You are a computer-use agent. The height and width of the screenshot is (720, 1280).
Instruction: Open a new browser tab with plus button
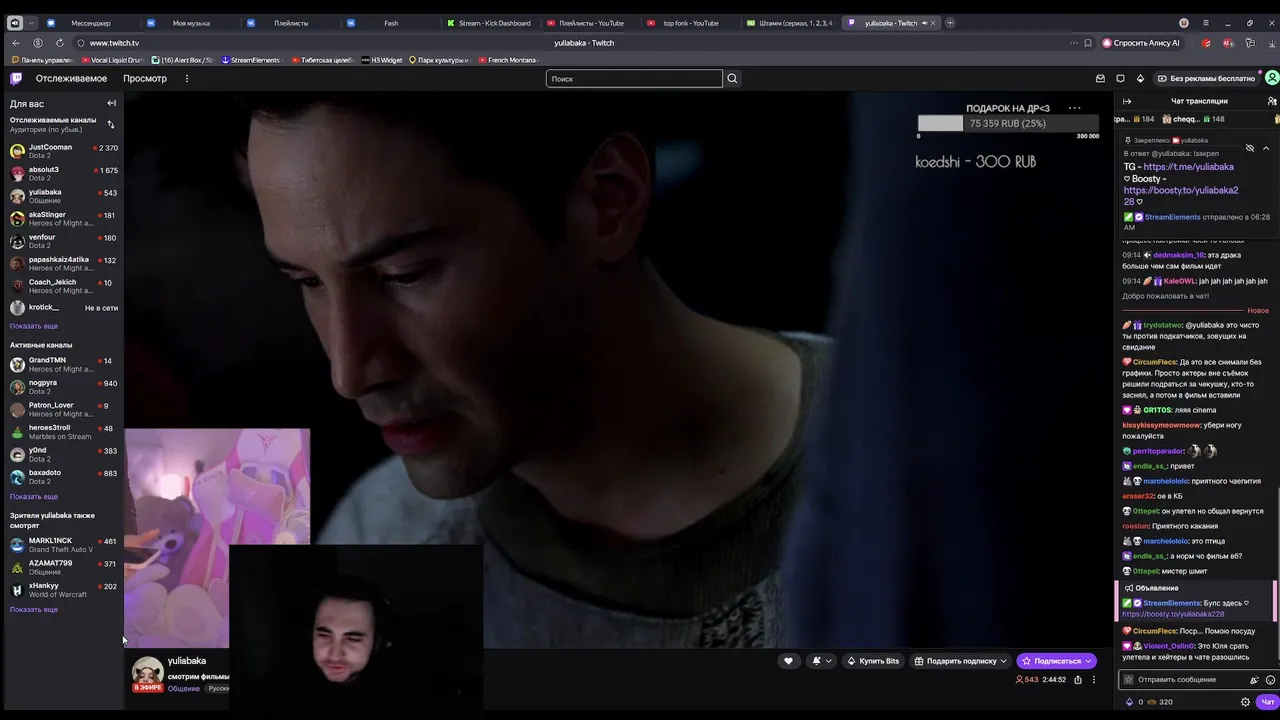click(950, 23)
